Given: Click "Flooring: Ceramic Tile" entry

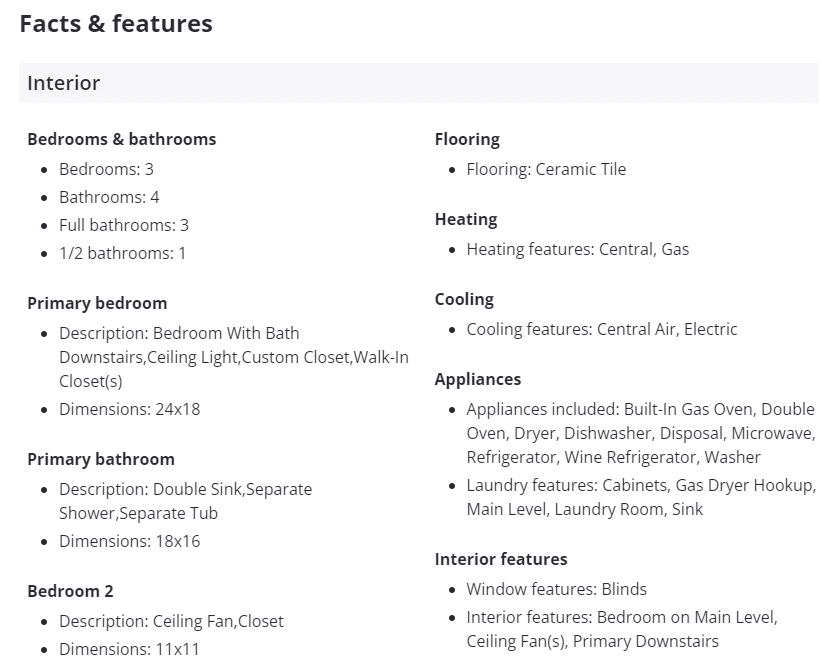Looking at the screenshot, I should (546, 169).
